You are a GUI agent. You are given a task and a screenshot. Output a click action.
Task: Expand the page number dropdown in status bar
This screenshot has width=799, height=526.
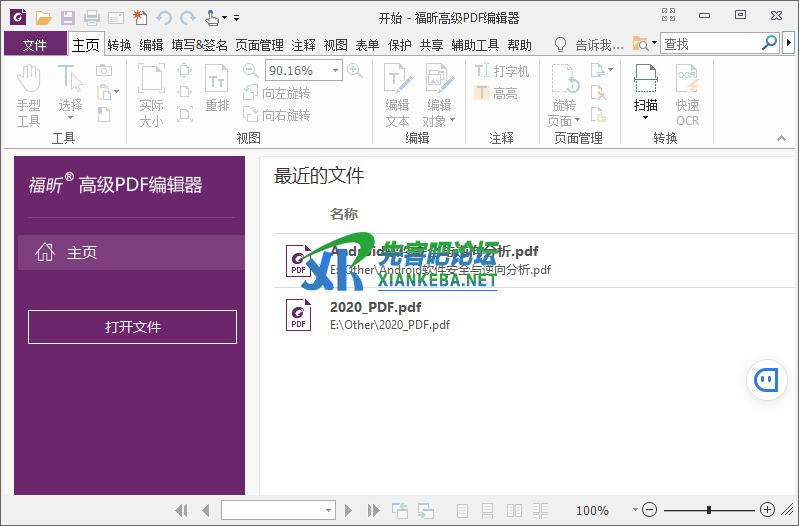(328, 510)
